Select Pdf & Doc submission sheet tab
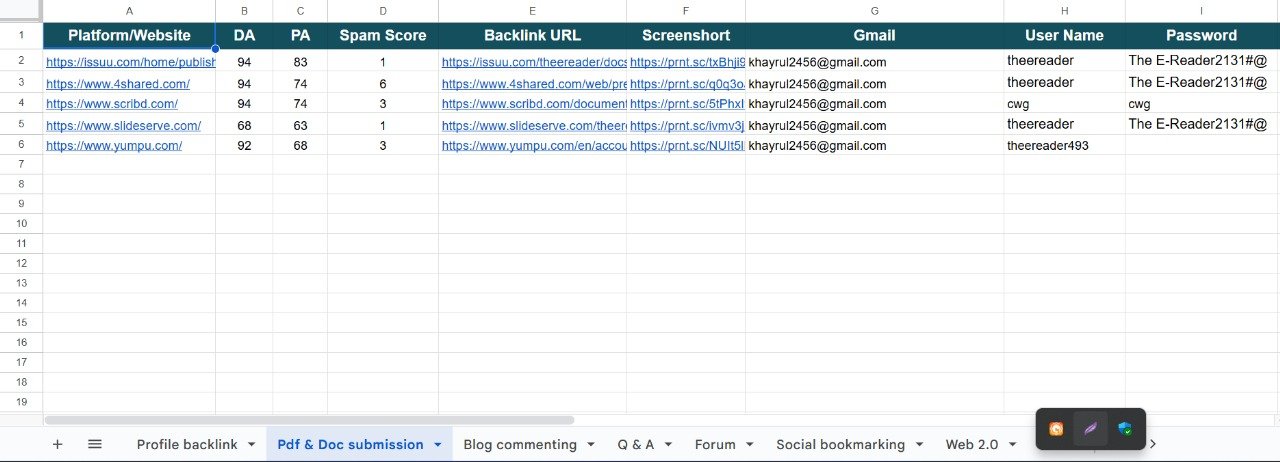1280x462 pixels. pyautogui.click(x=350, y=444)
